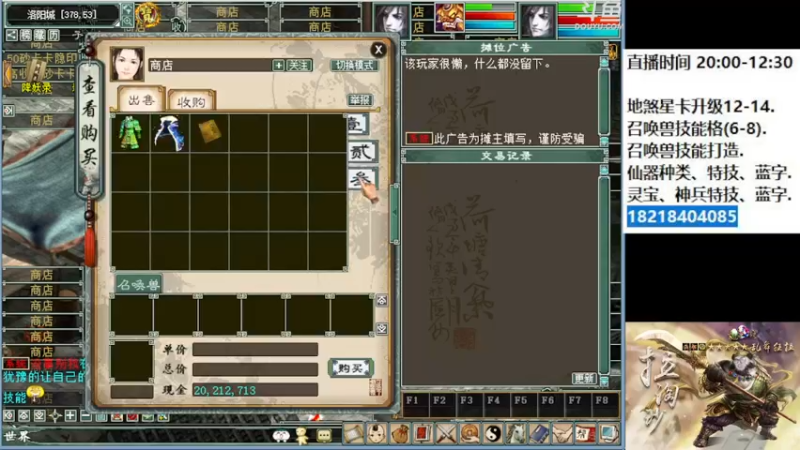Open the computer system settings icon
Screen dimensions: 800x450
pos(608,434)
